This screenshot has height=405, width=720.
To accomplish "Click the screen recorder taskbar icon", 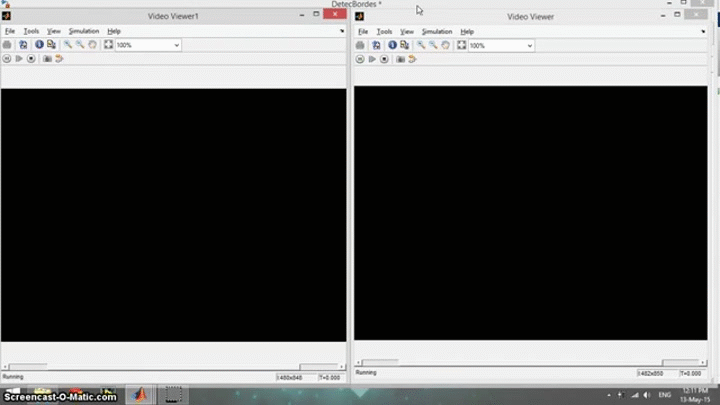I will tap(173, 394).
